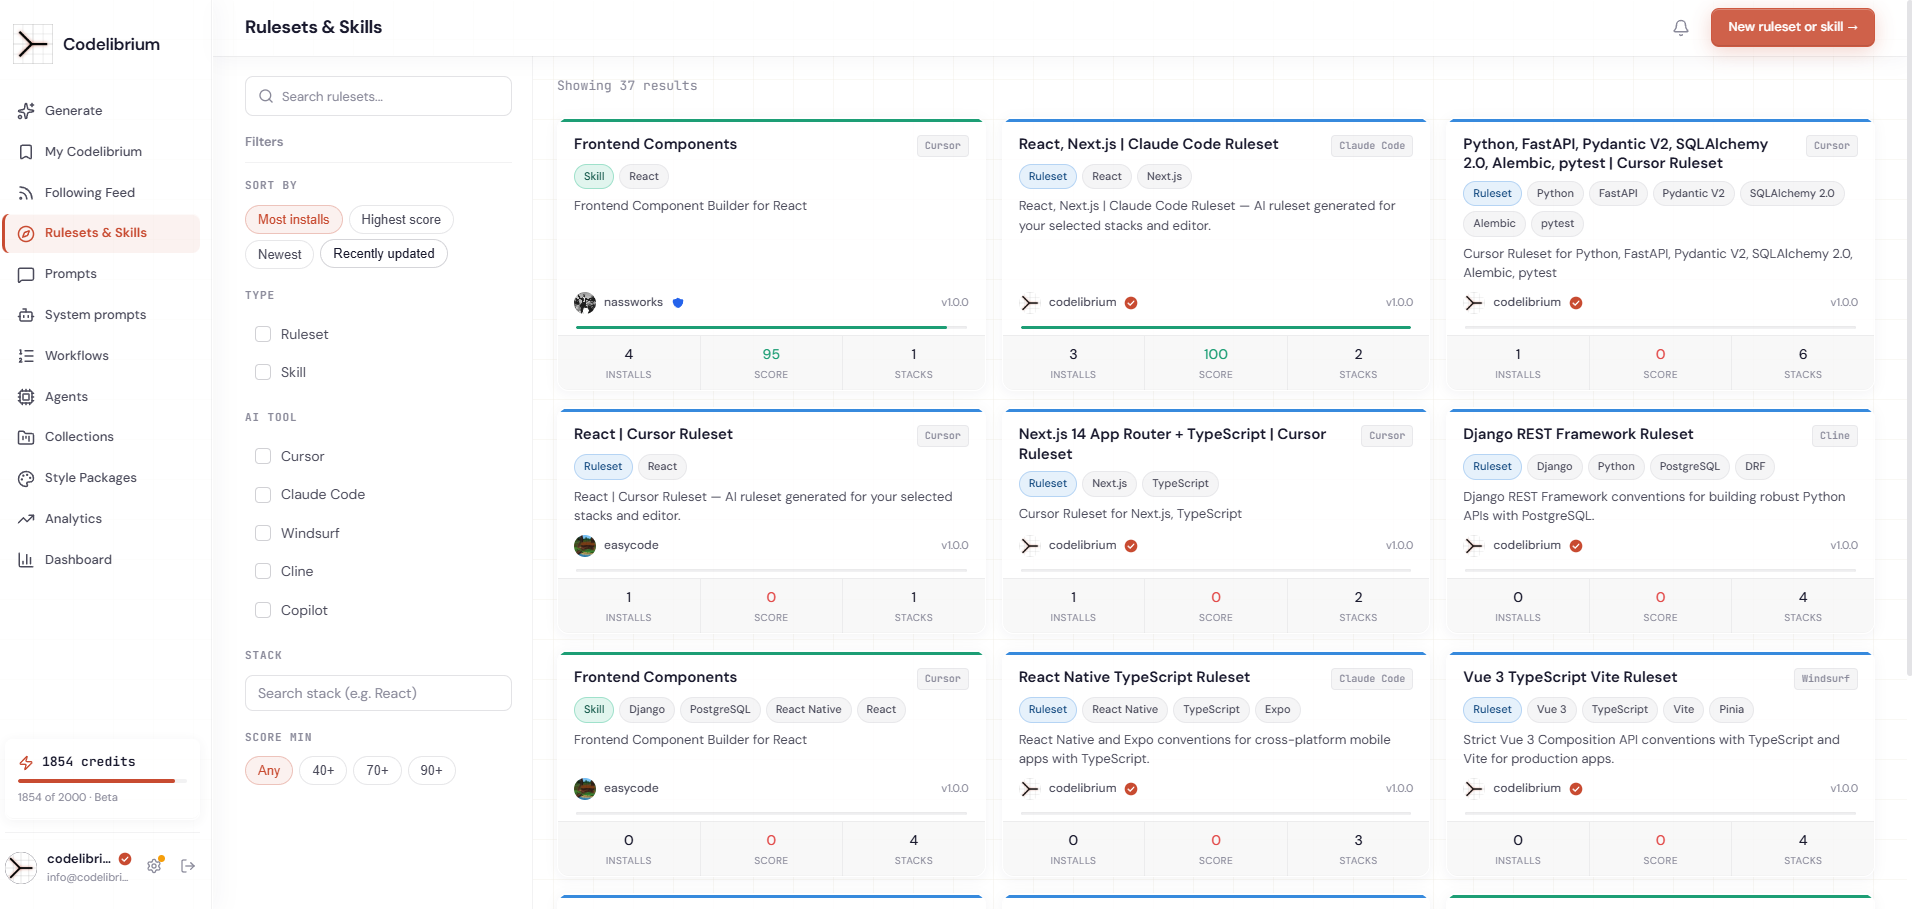Click the Dashboard bar chart icon
Screen dimensions: 1912x909
(x=26, y=560)
